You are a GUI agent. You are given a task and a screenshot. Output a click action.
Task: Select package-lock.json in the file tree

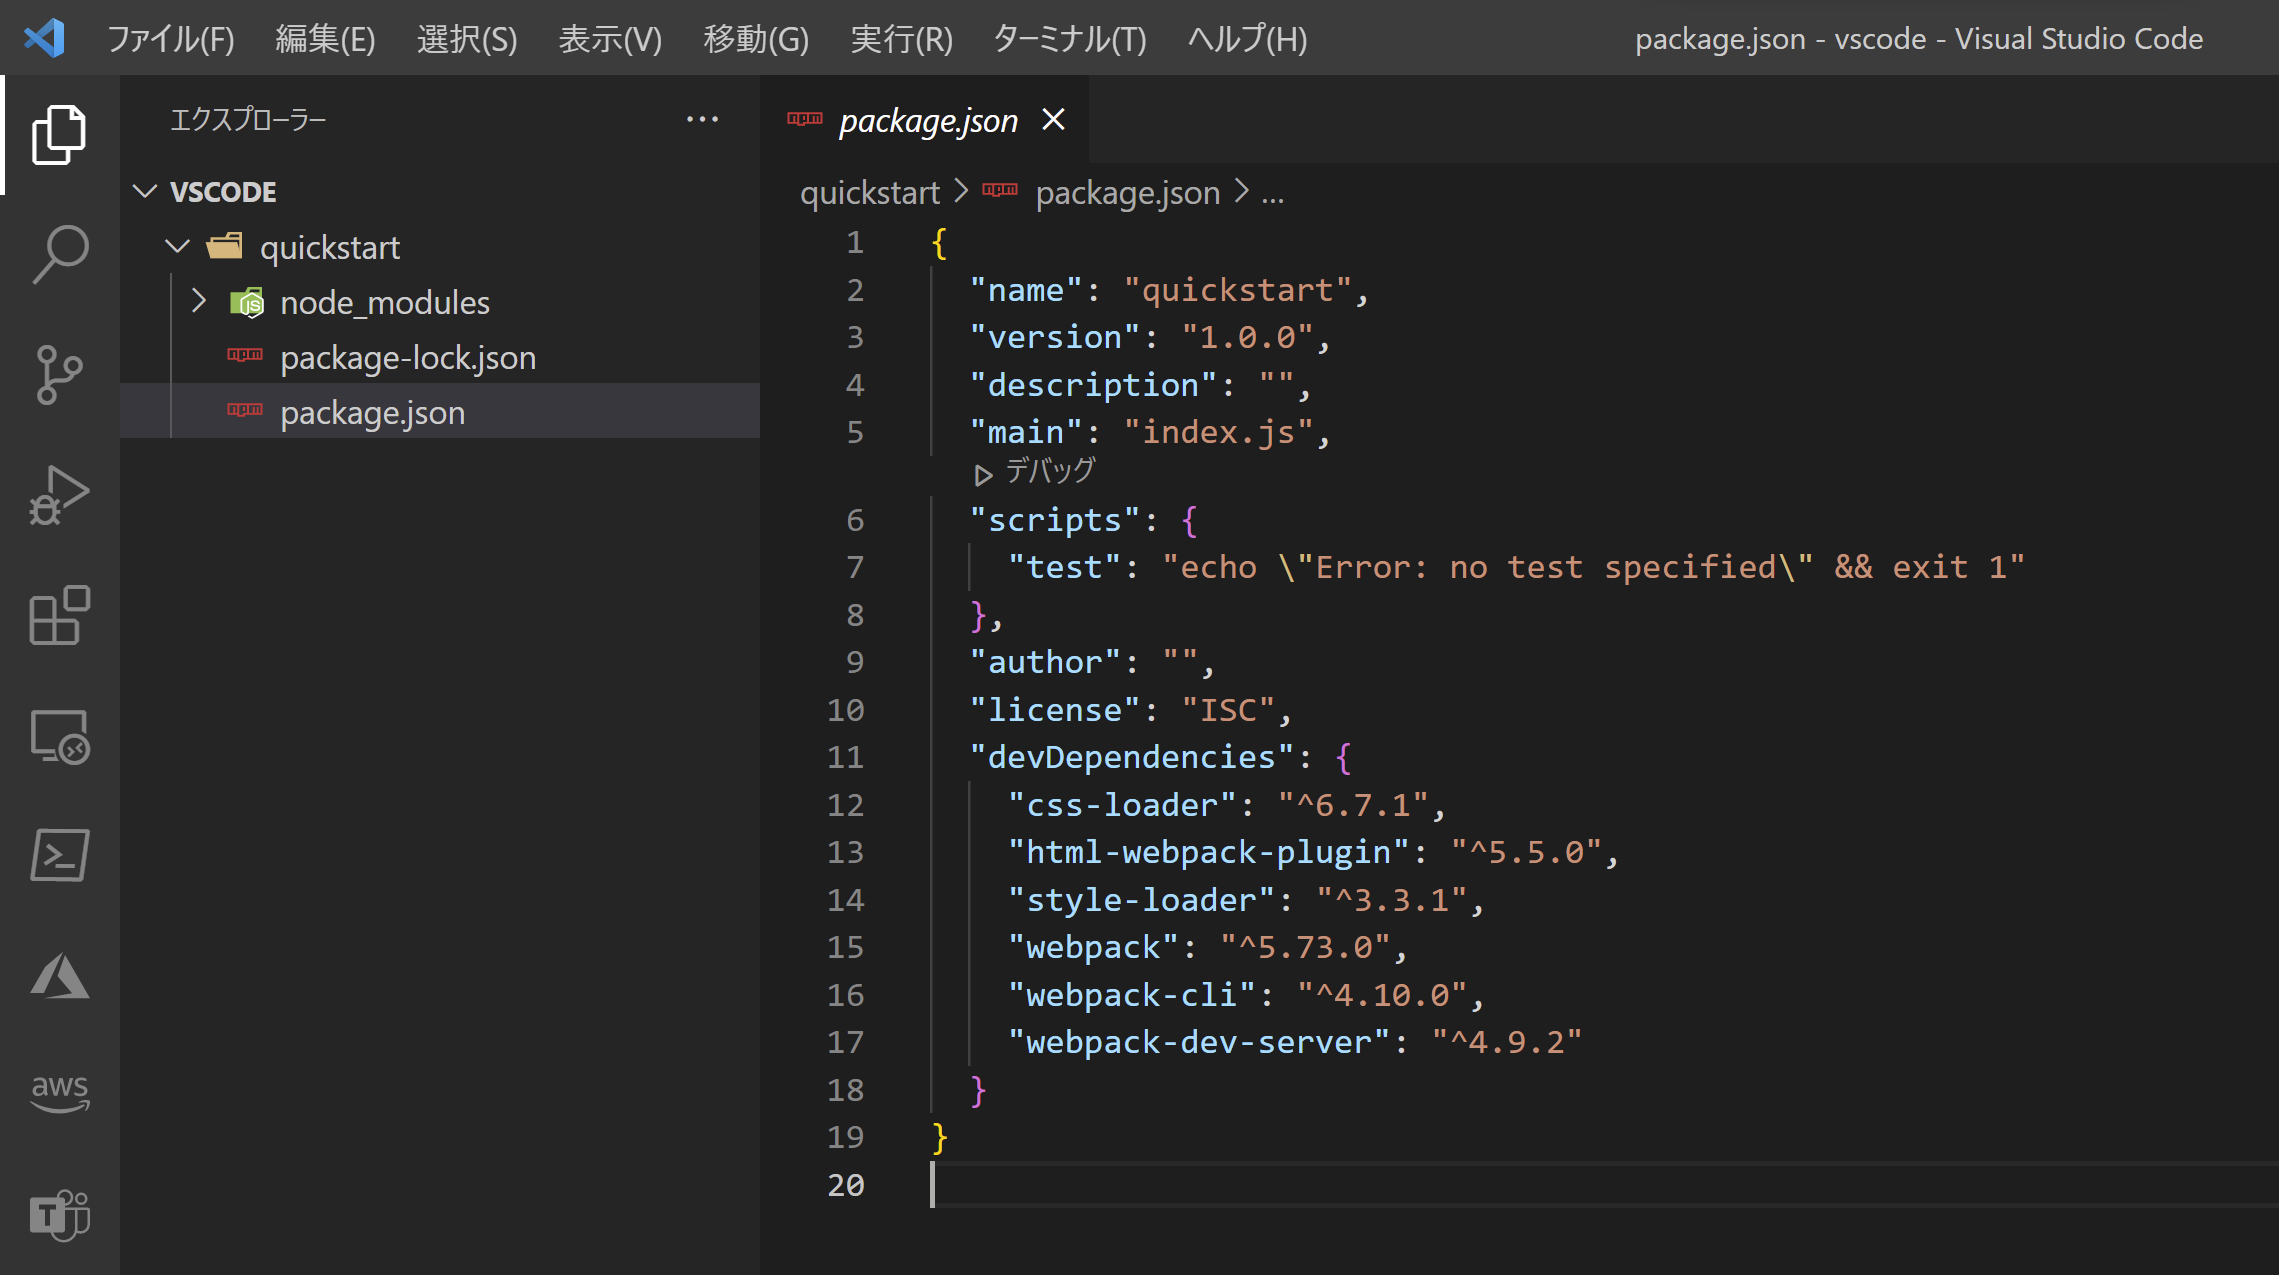pyautogui.click(x=440, y=357)
